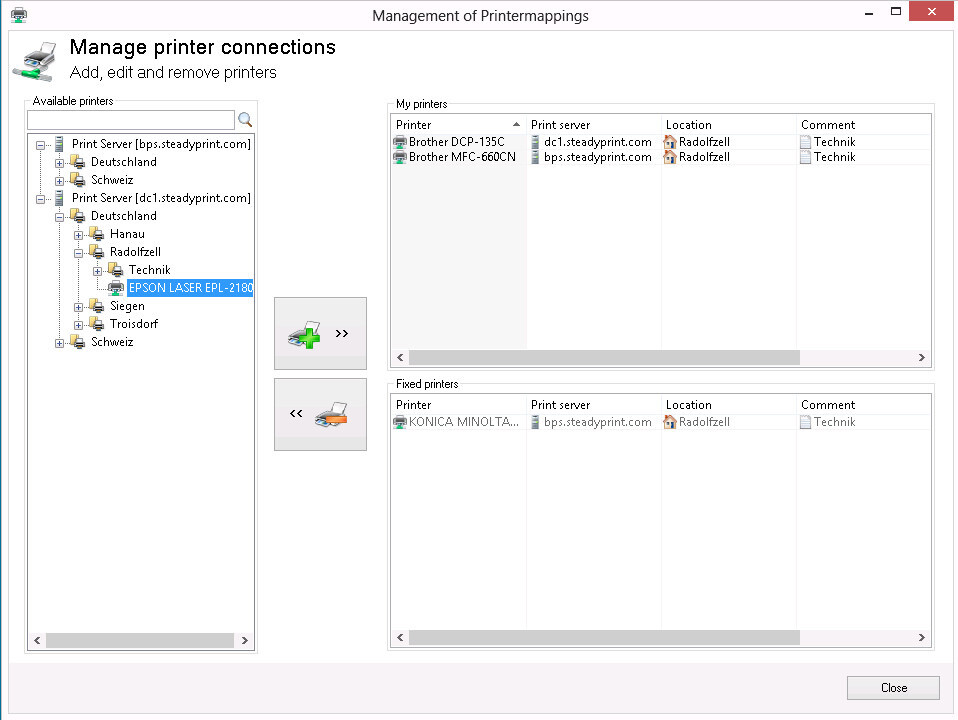Collapse the Print Server bps.steadyprint.com node
This screenshot has height=720, width=958.
[x=40, y=145]
